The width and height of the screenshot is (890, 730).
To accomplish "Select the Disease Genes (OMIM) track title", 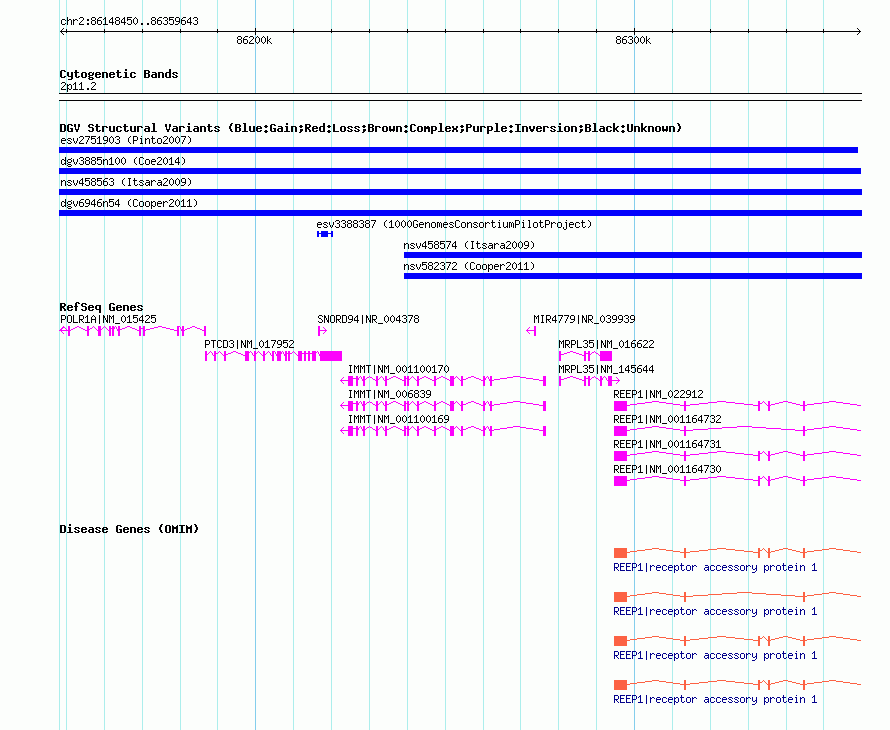I will (129, 529).
